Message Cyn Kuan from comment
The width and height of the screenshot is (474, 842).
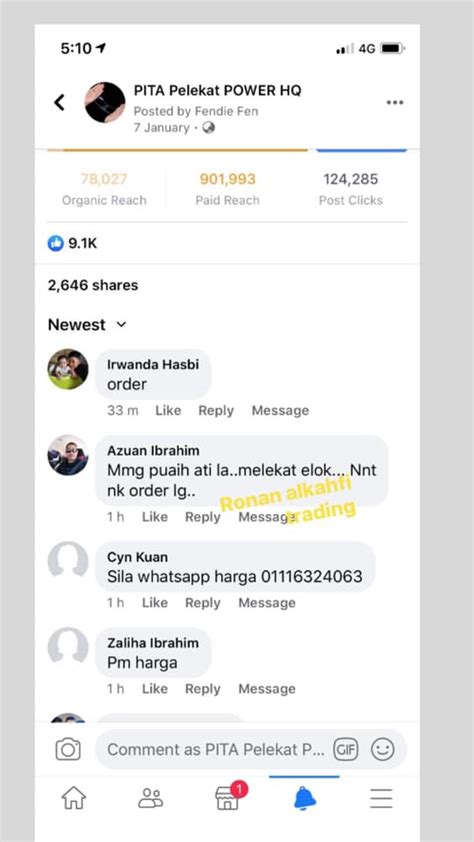pos(267,603)
